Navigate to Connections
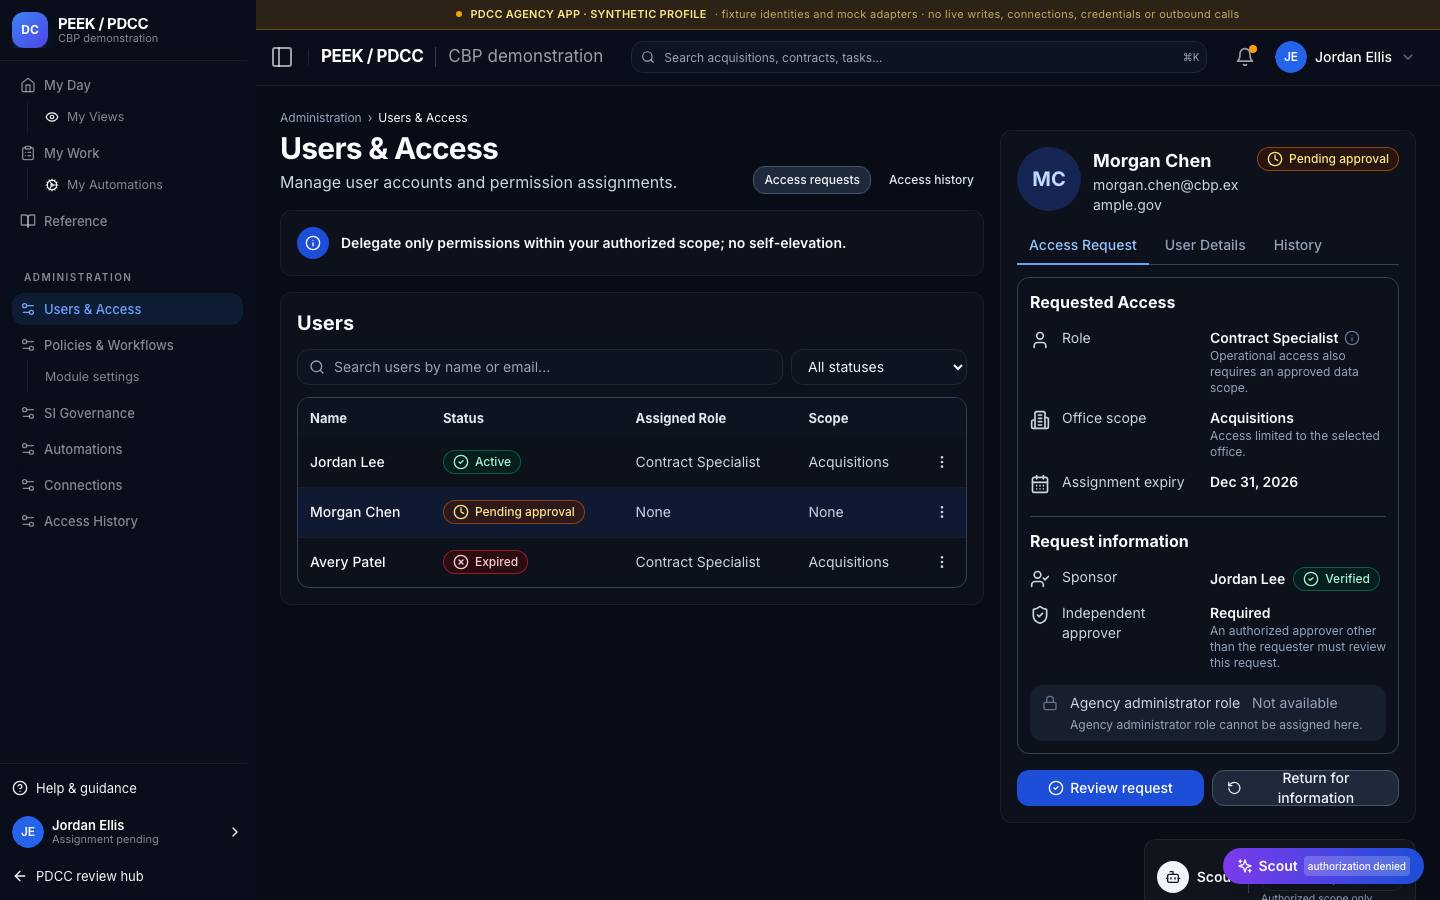This screenshot has height=900, width=1440. 127,485
